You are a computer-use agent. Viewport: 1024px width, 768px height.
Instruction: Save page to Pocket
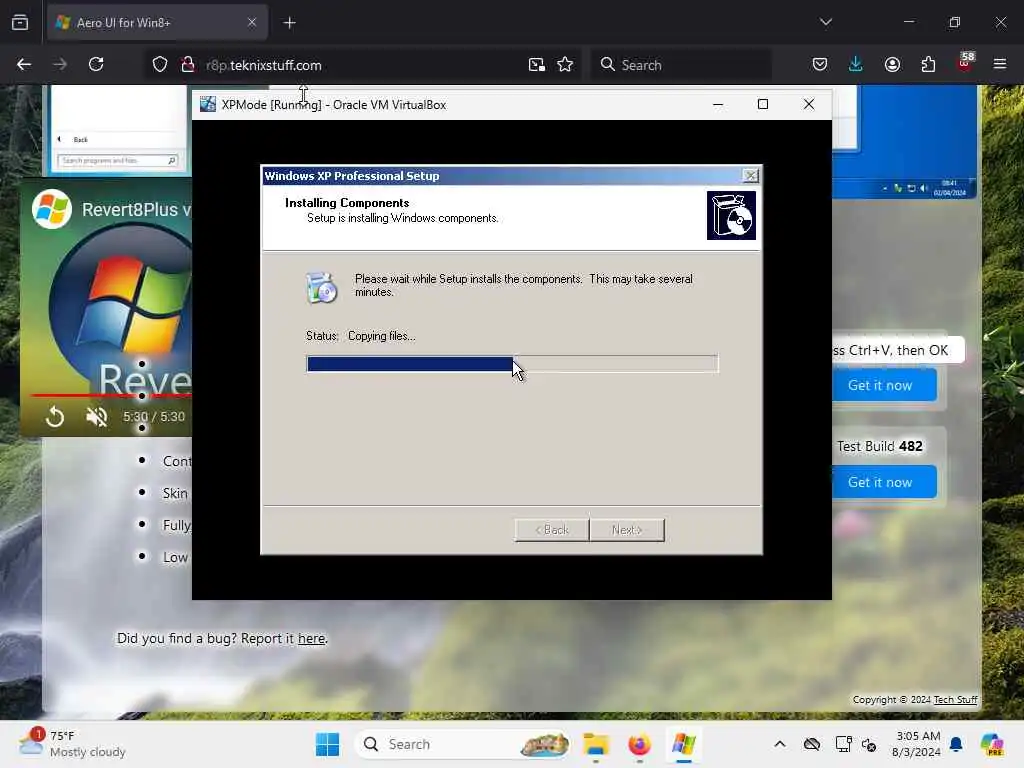tap(820, 65)
